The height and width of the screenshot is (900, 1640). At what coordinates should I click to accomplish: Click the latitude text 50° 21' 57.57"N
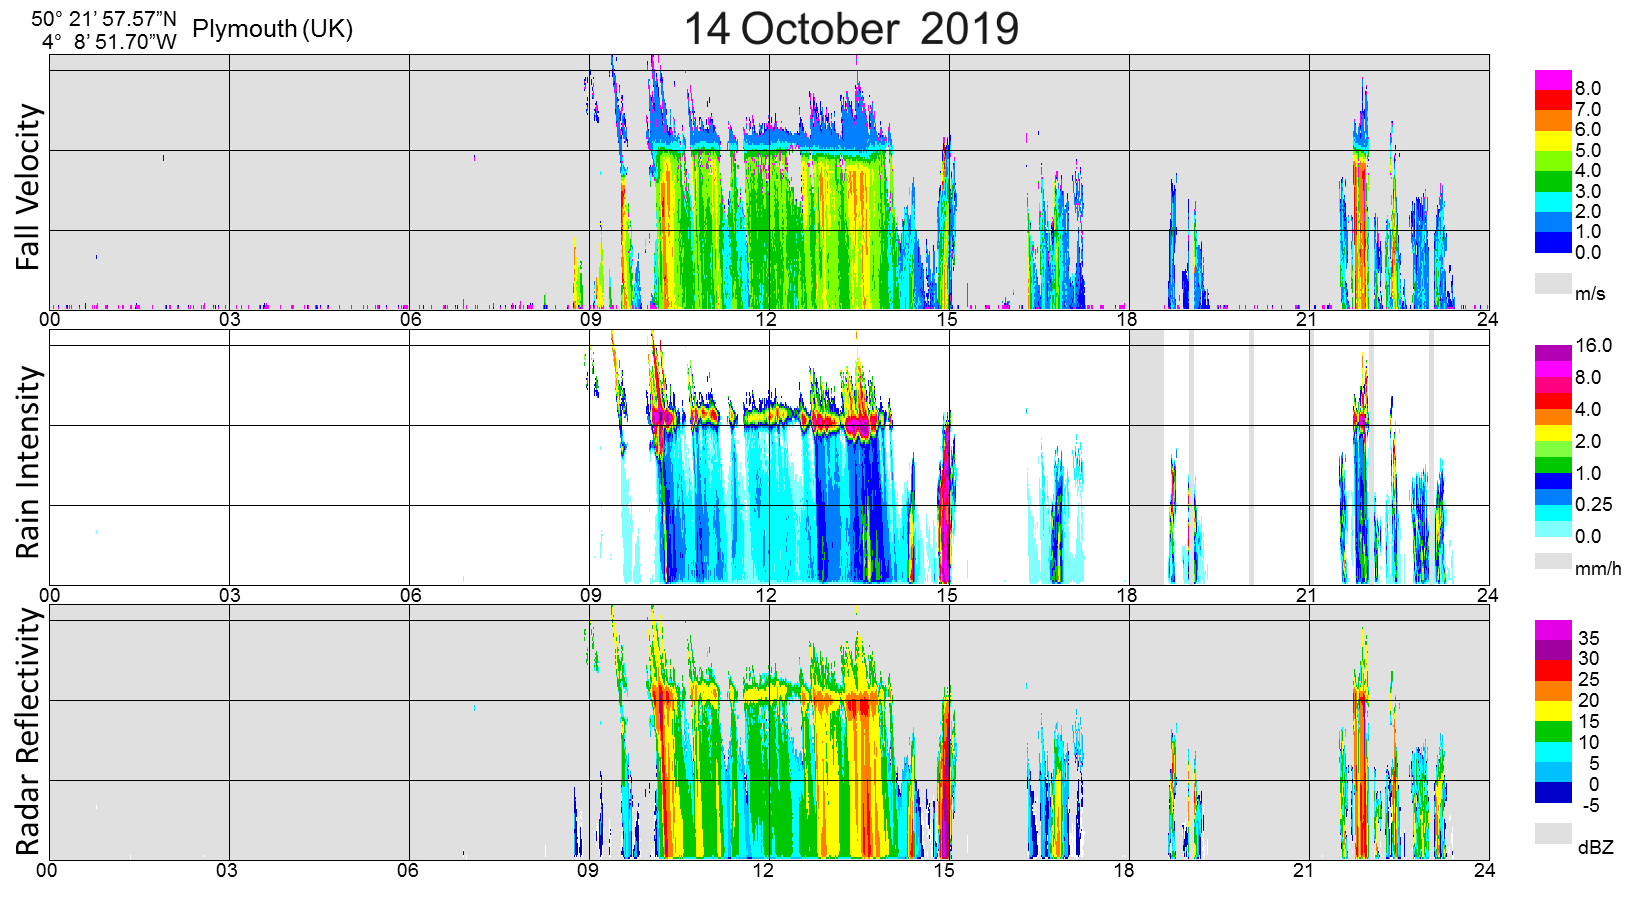[104, 19]
